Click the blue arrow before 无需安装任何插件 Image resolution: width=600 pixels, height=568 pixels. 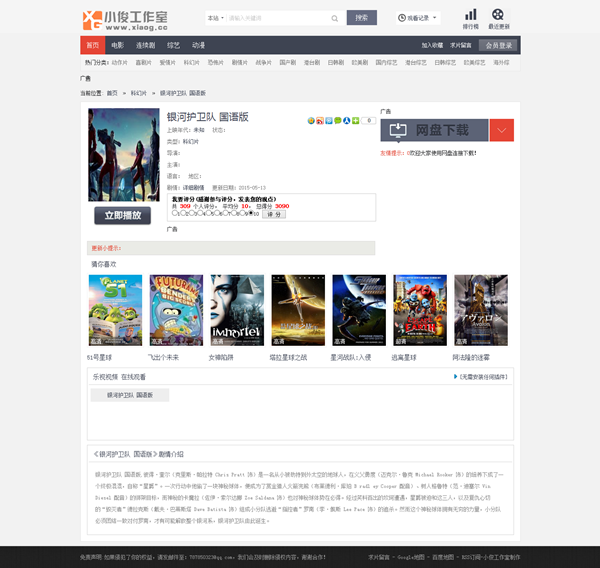tap(455, 377)
